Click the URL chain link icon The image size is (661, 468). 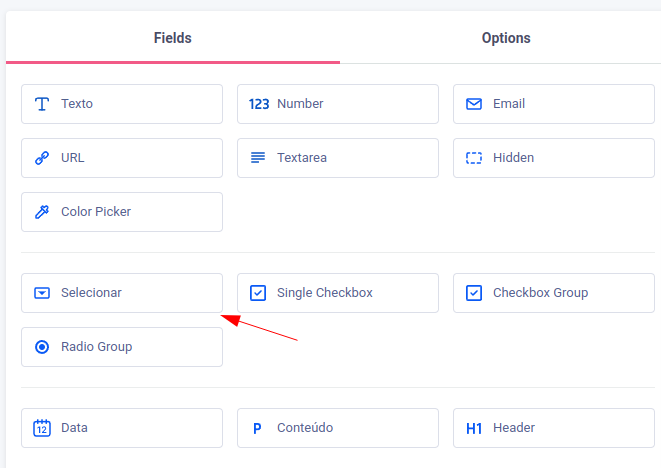click(x=42, y=158)
